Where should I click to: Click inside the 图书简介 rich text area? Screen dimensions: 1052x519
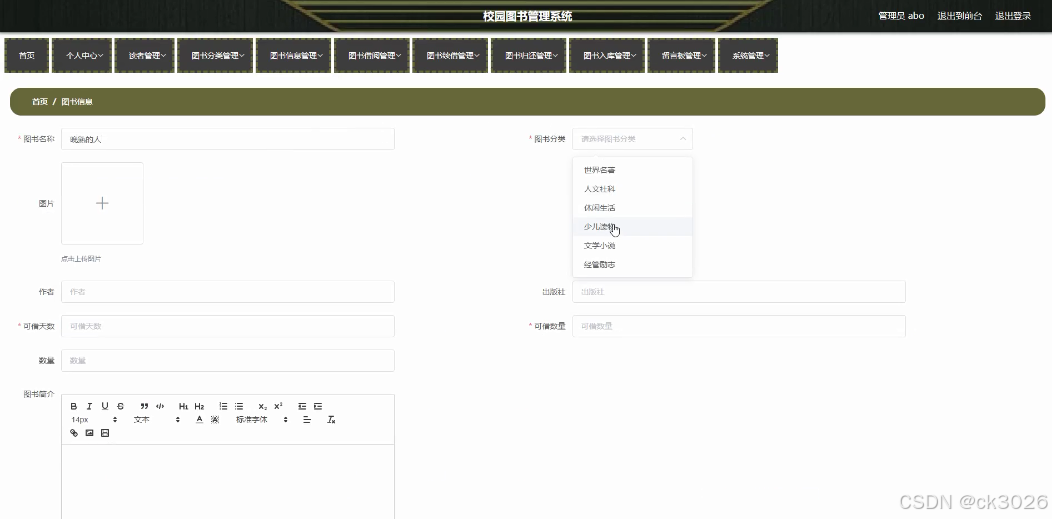tap(227, 481)
